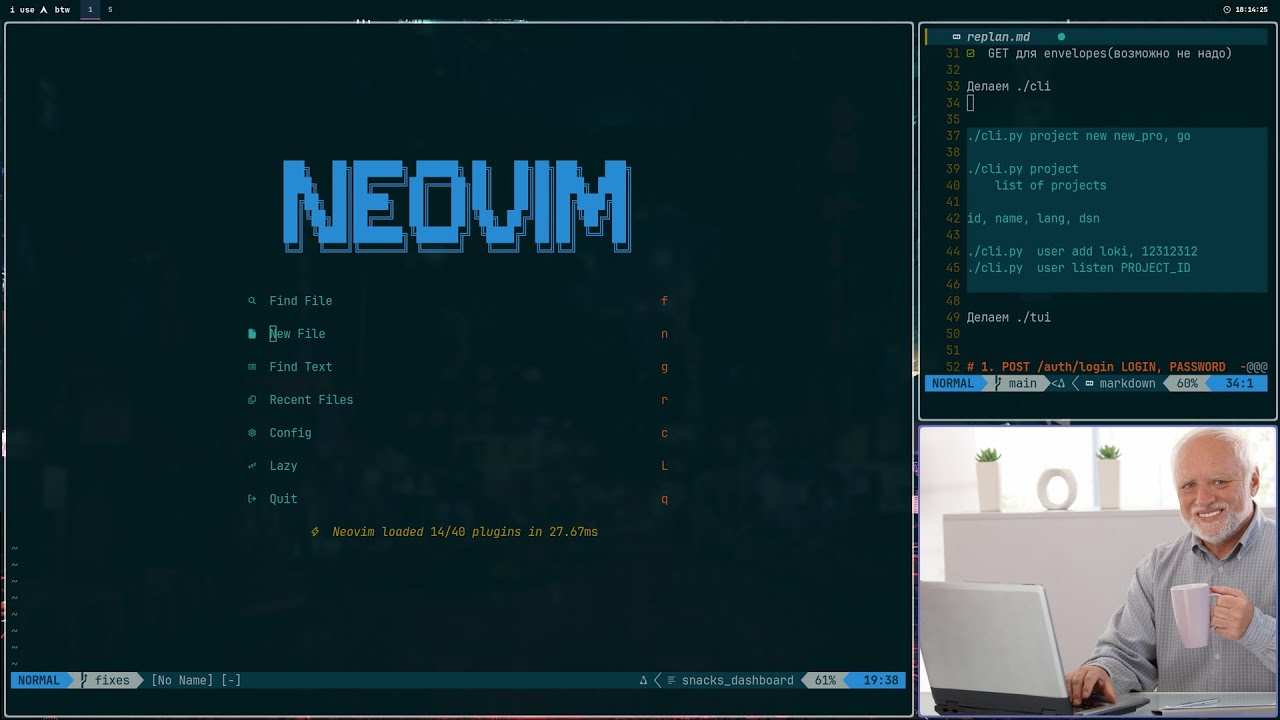The height and width of the screenshot is (720, 1280).
Task: Open Config dashboard entry
Action: [x=290, y=433]
